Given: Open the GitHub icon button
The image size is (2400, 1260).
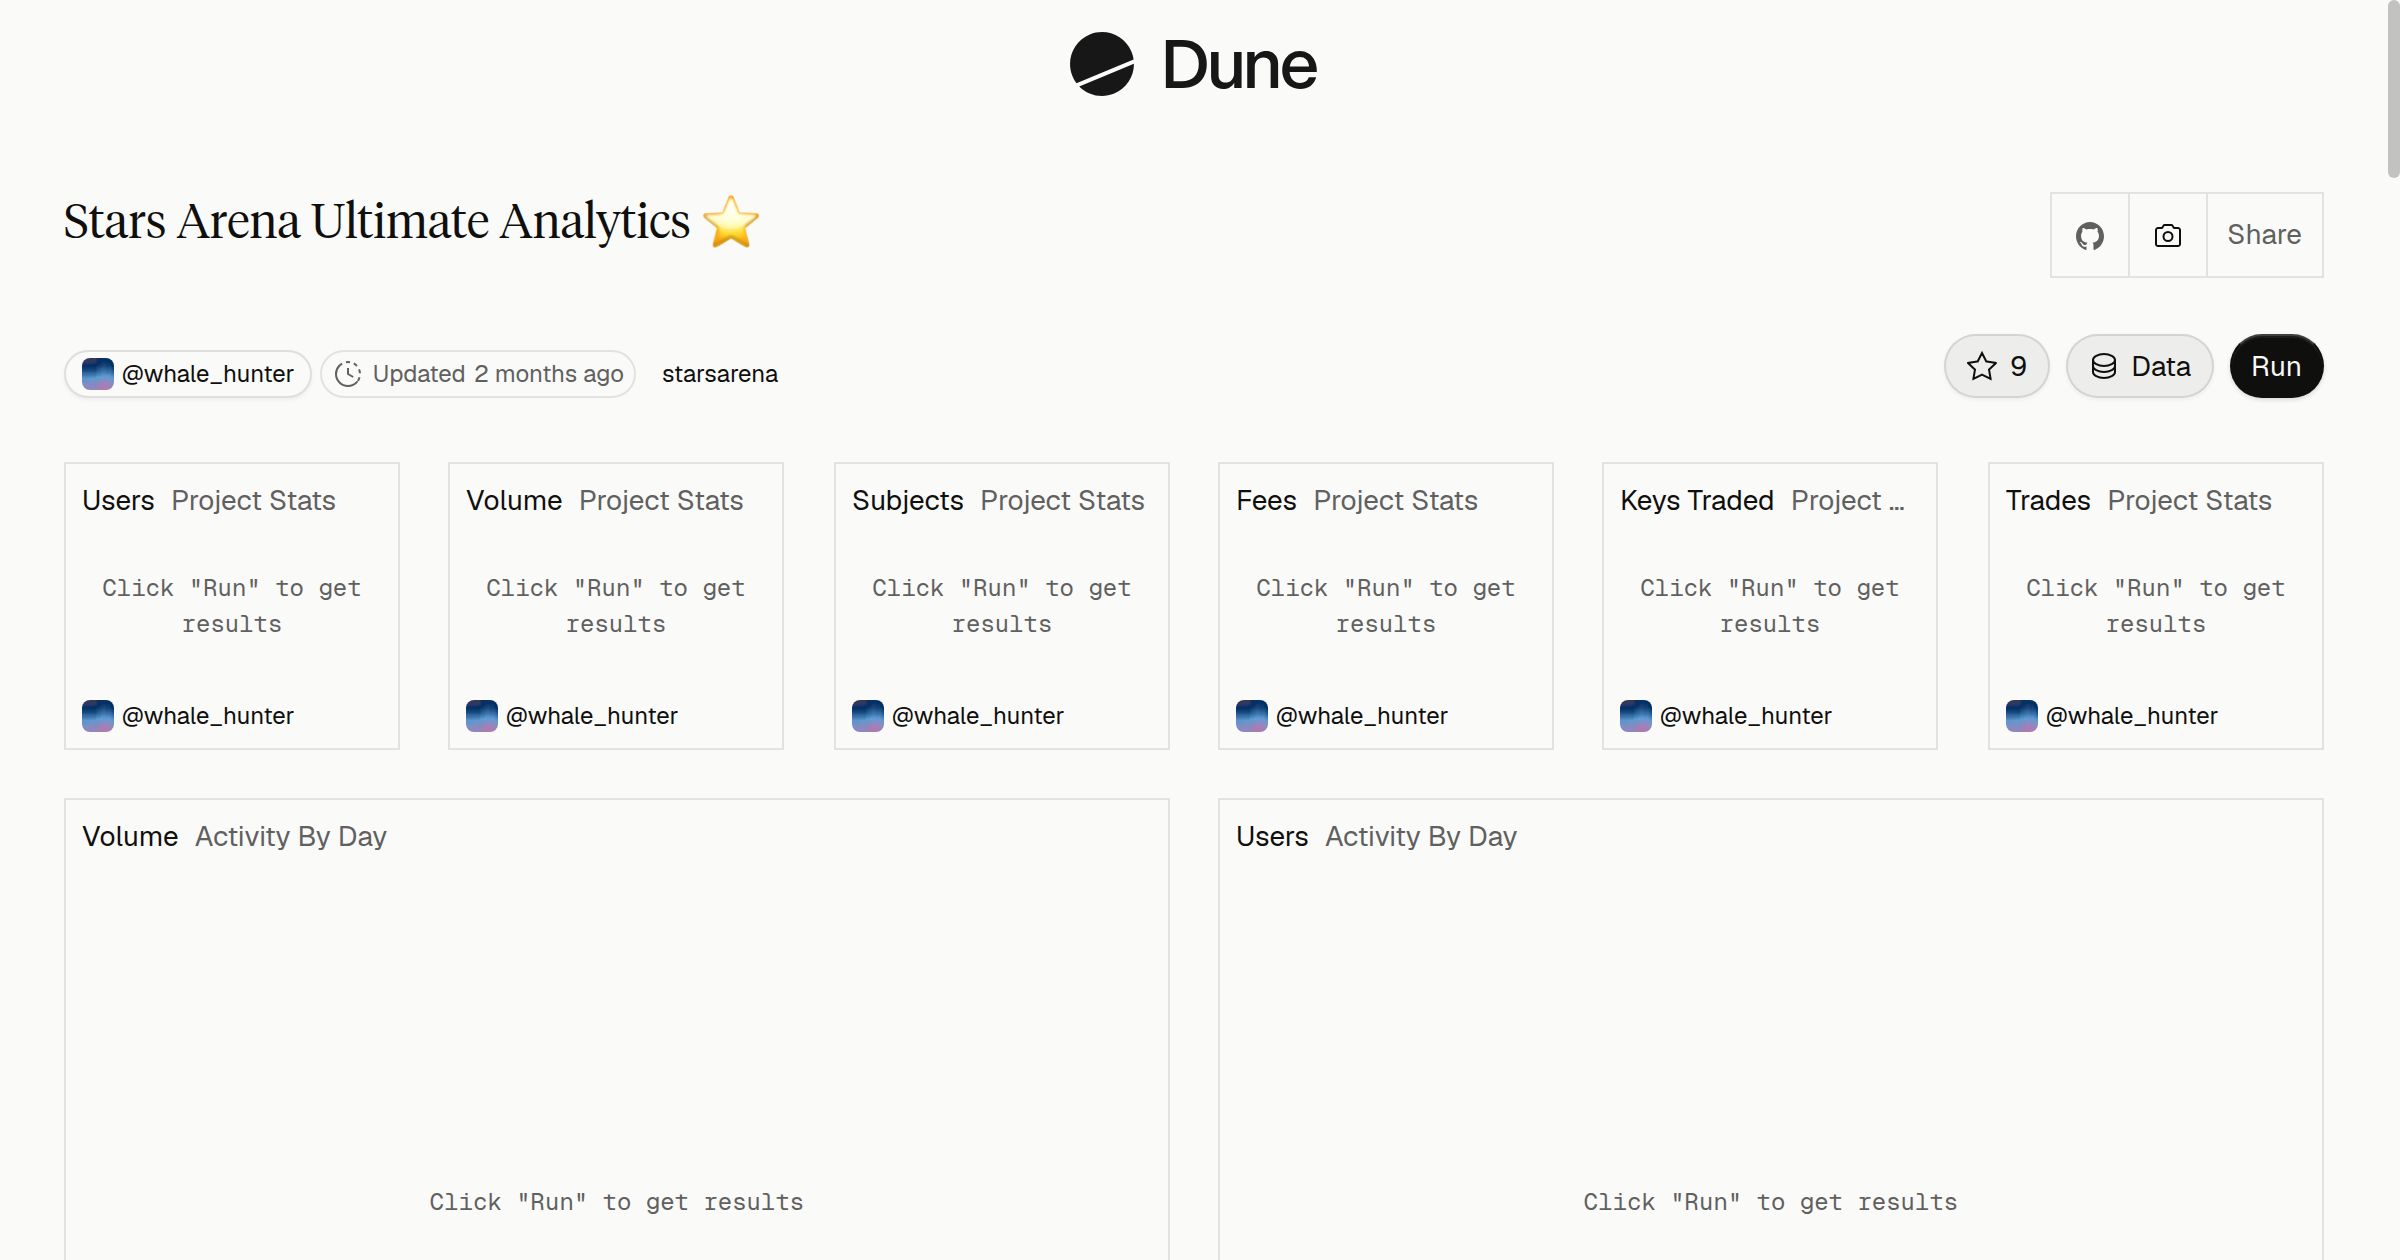Looking at the screenshot, I should coord(2089,235).
